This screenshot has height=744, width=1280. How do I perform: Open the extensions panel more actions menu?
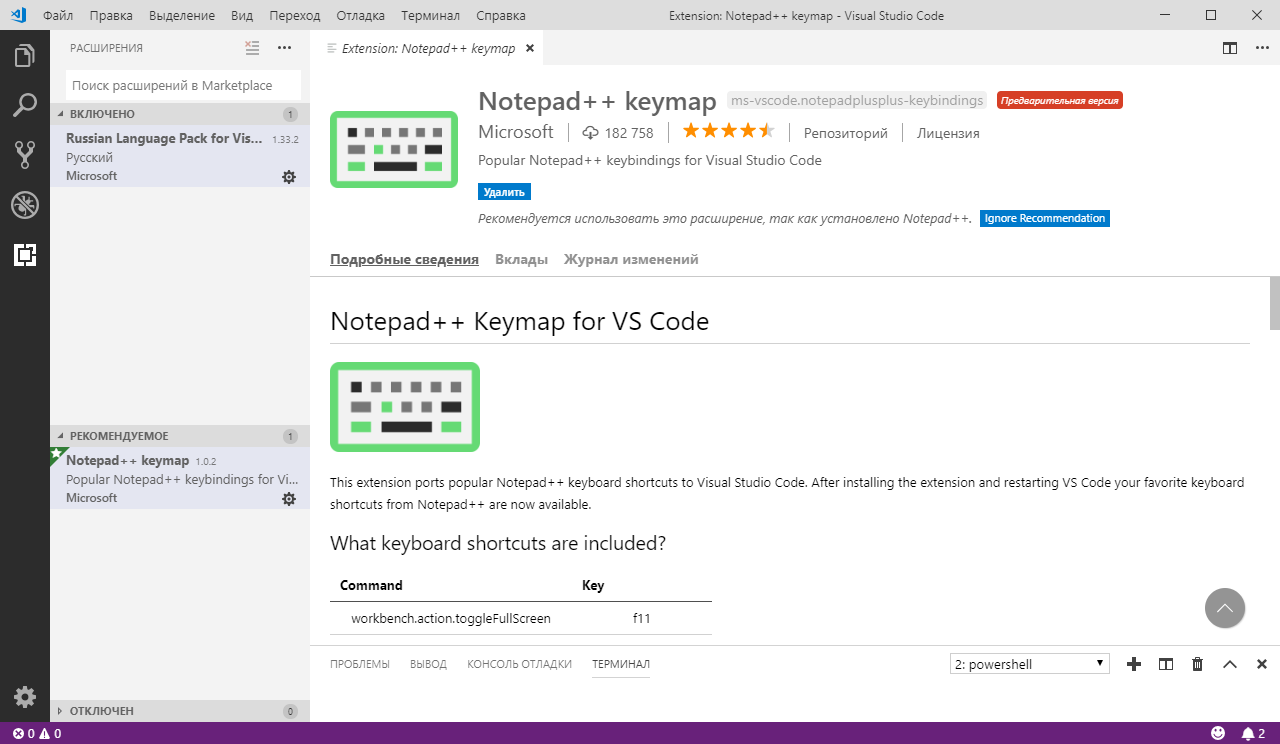pyautogui.click(x=284, y=48)
